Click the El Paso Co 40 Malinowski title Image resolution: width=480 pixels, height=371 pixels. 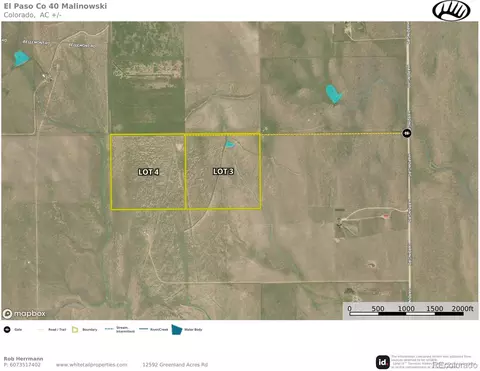click(55, 6)
